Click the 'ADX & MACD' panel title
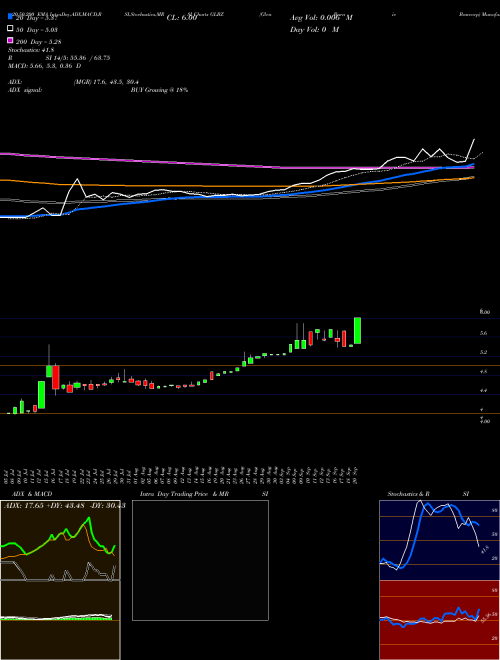 pyautogui.click(x=32, y=494)
